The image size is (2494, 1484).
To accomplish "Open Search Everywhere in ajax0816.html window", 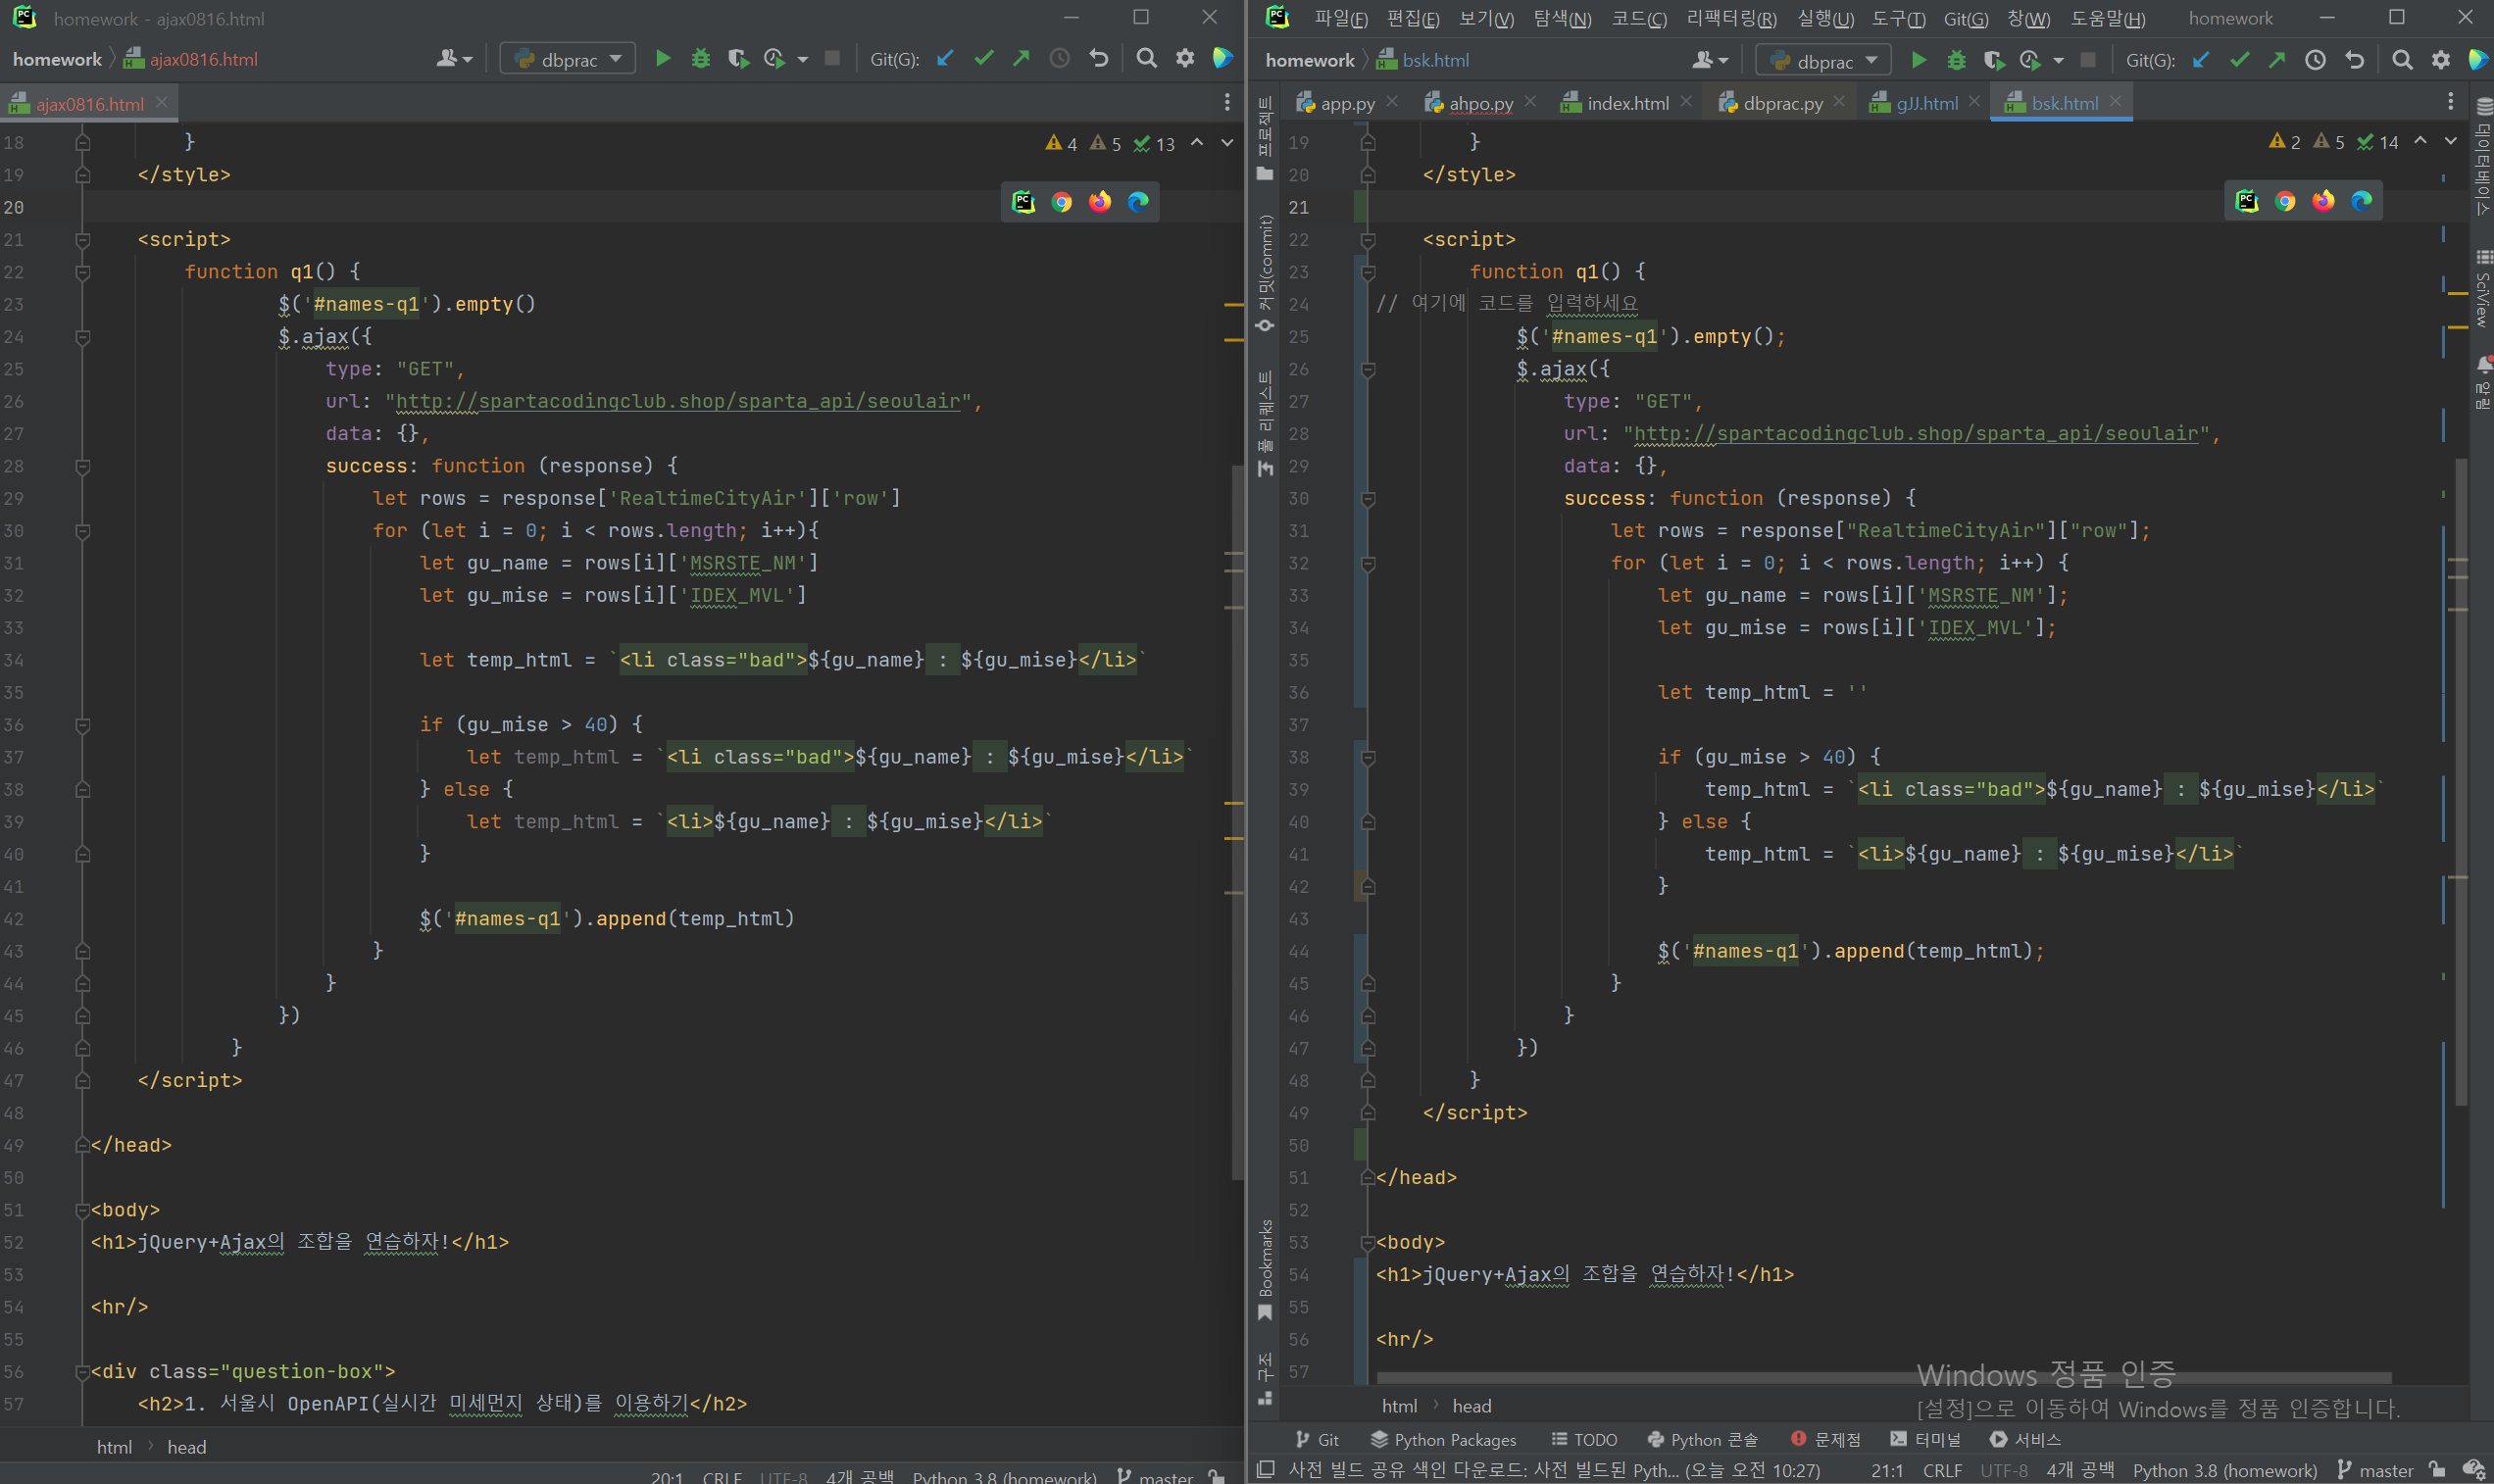I will pyautogui.click(x=1147, y=59).
